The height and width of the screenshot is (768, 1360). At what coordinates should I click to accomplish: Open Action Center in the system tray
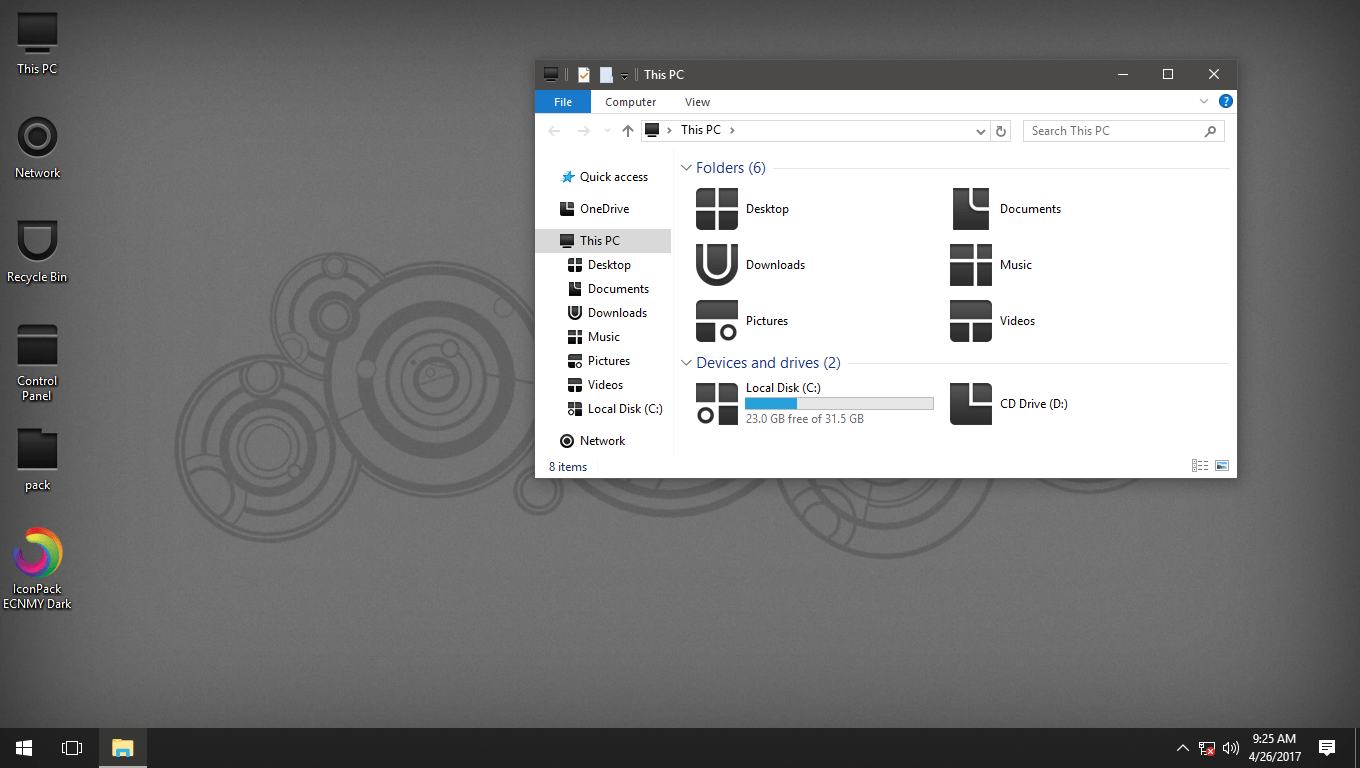(x=1327, y=747)
